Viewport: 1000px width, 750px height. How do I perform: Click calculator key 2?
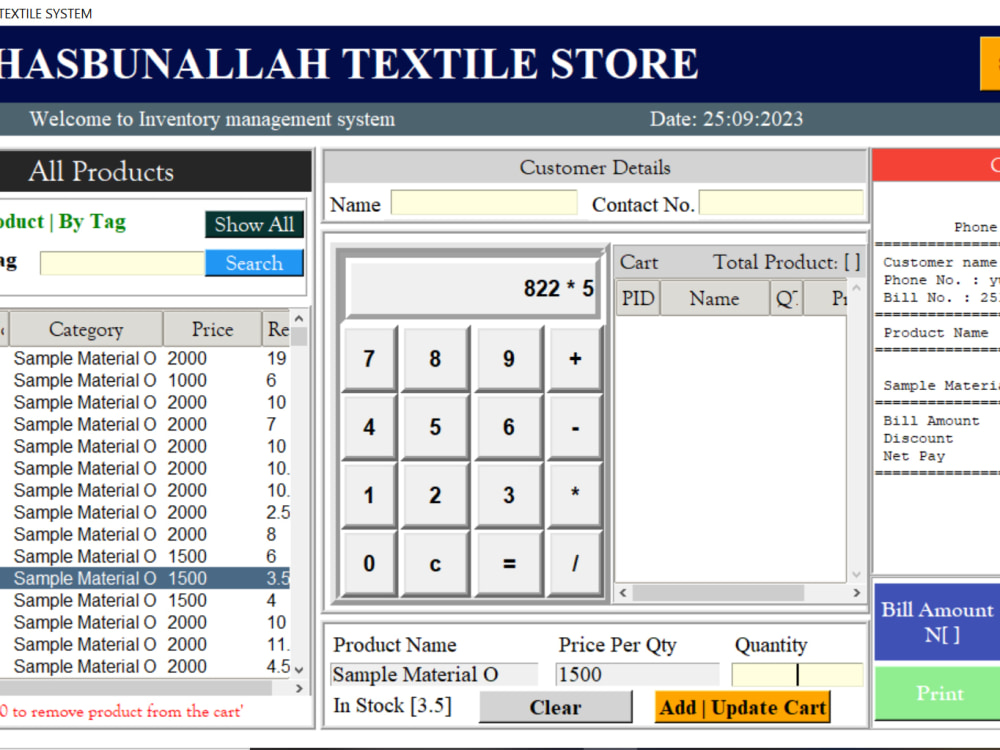point(435,495)
